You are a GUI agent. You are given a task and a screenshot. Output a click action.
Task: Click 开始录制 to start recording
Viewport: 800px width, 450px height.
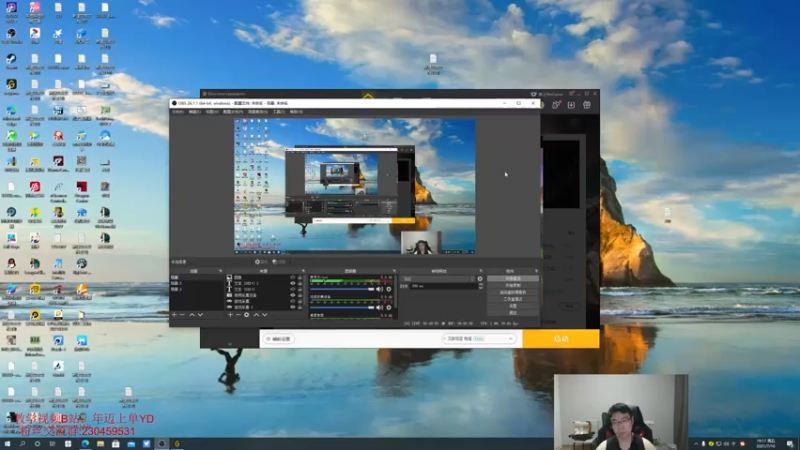(x=513, y=286)
